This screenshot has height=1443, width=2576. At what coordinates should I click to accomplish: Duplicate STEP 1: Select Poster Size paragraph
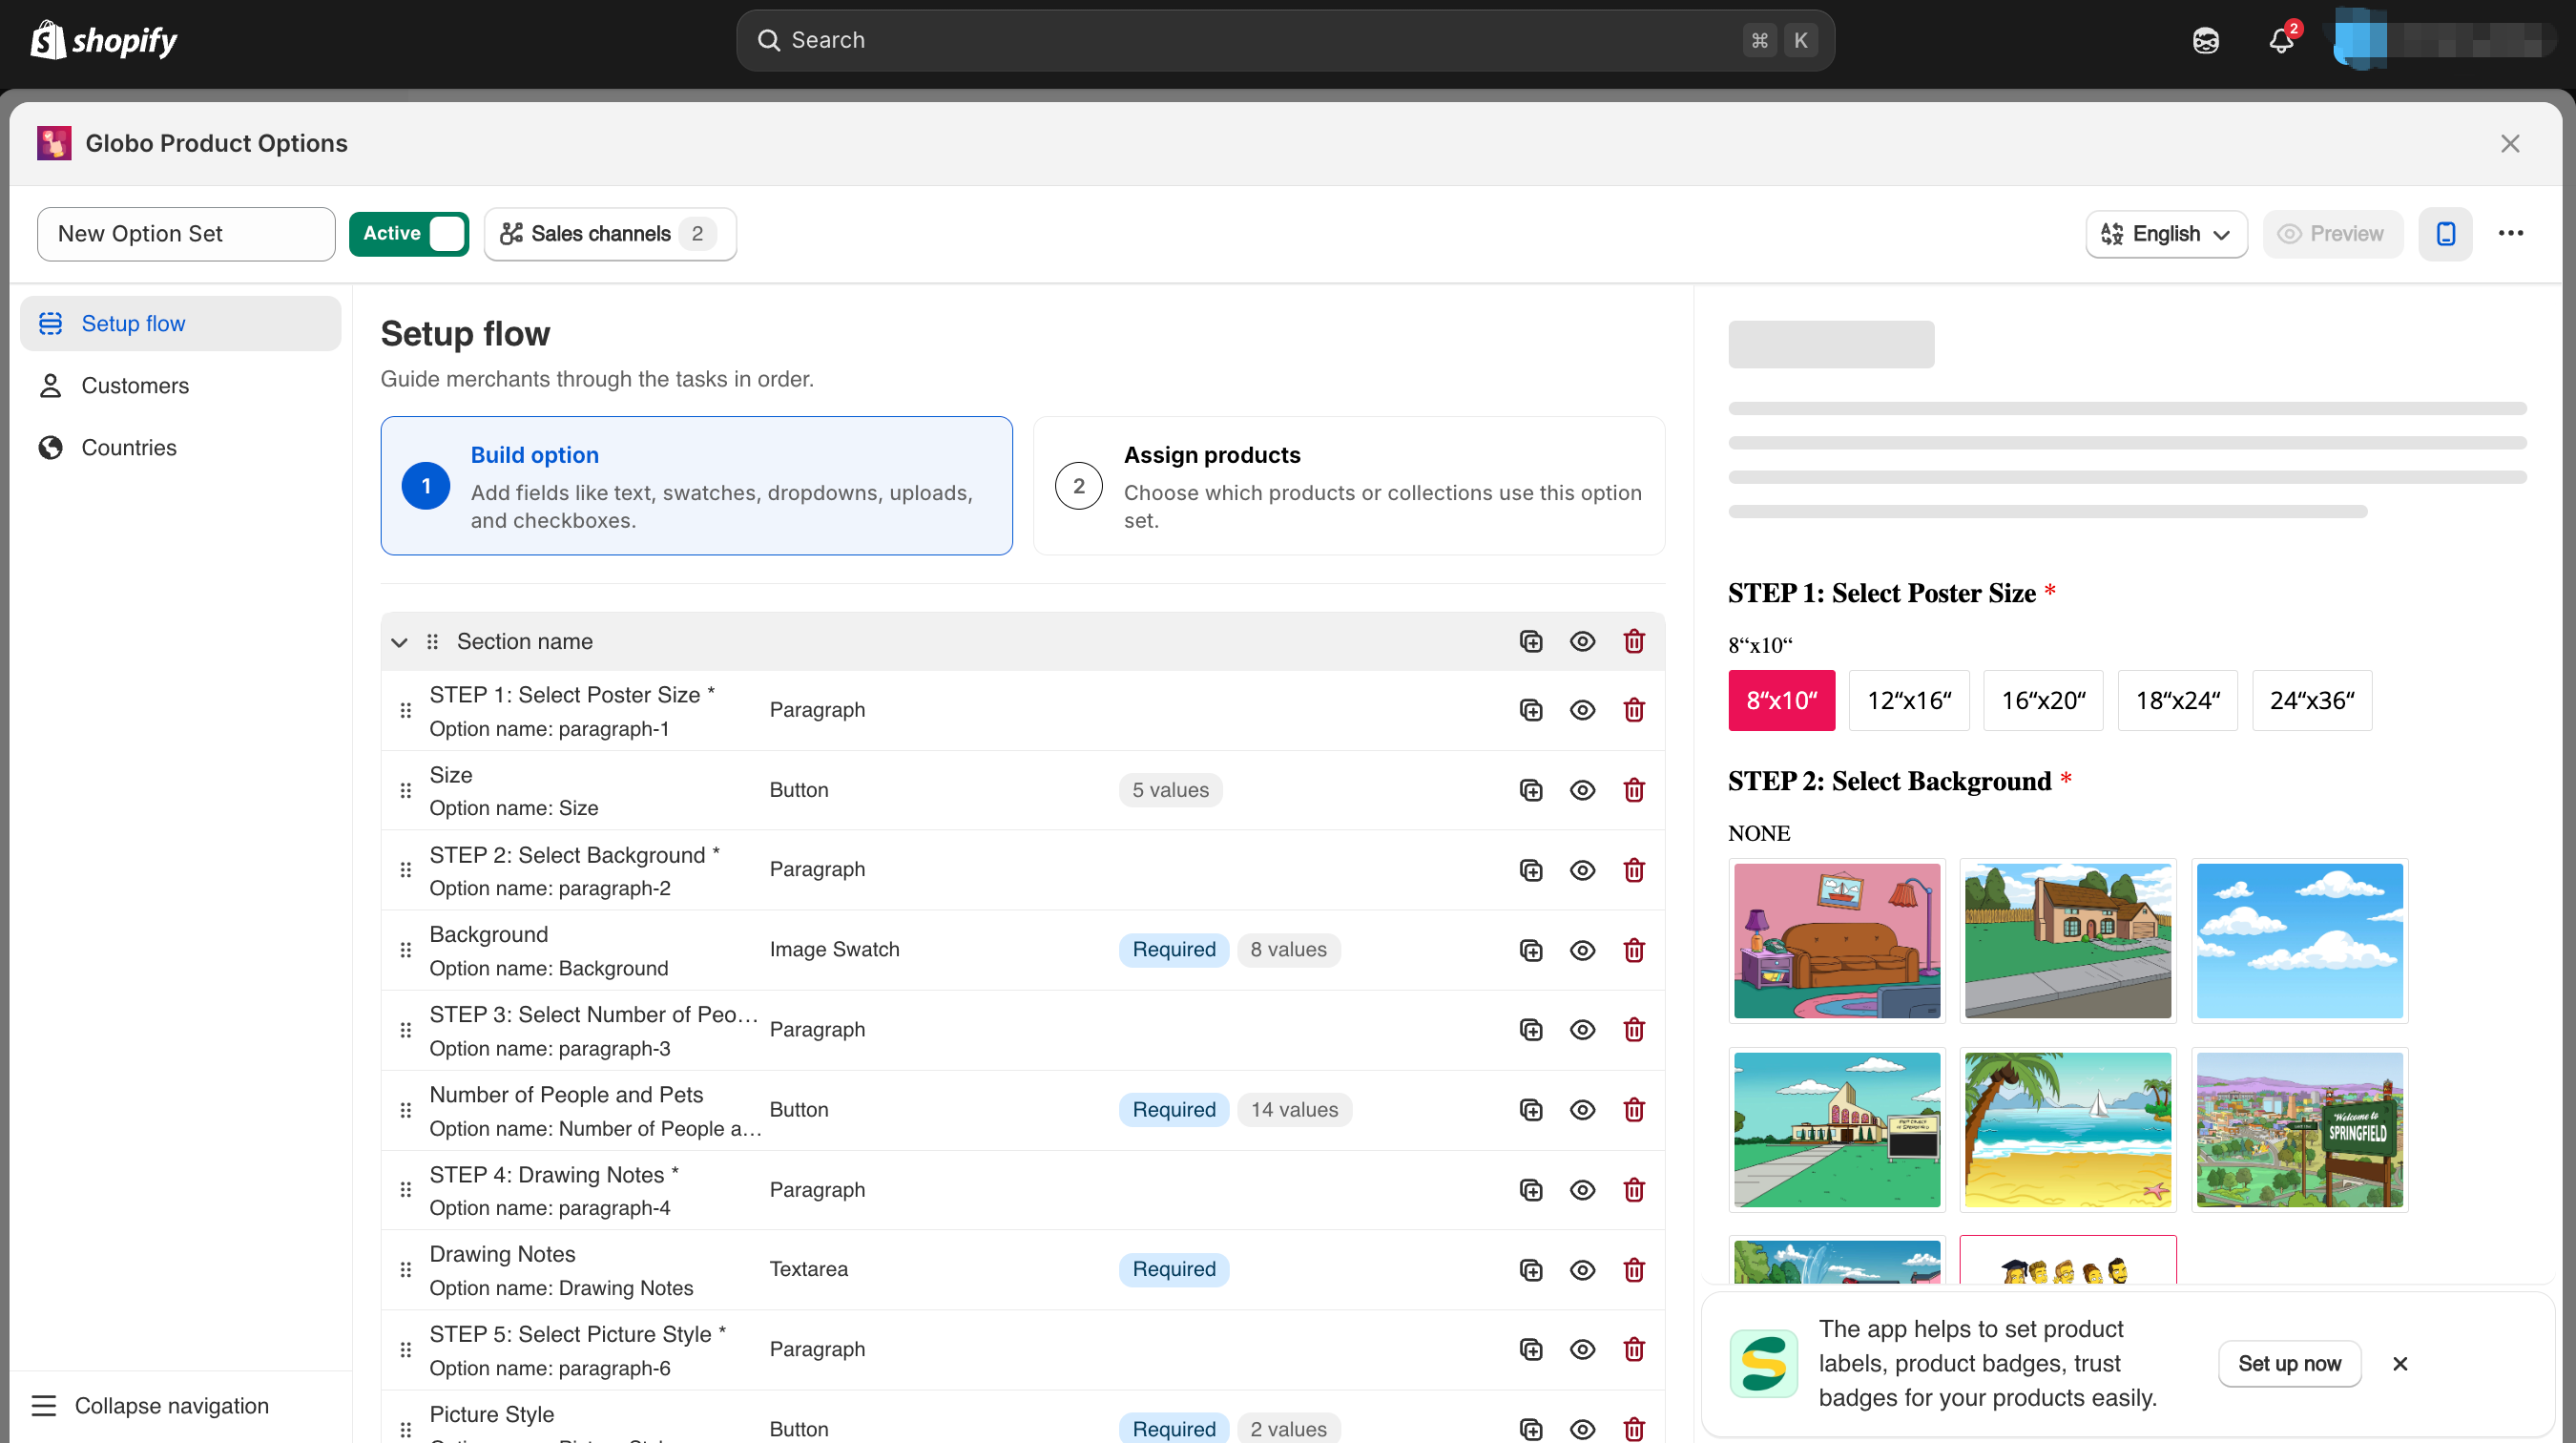click(x=1530, y=710)
